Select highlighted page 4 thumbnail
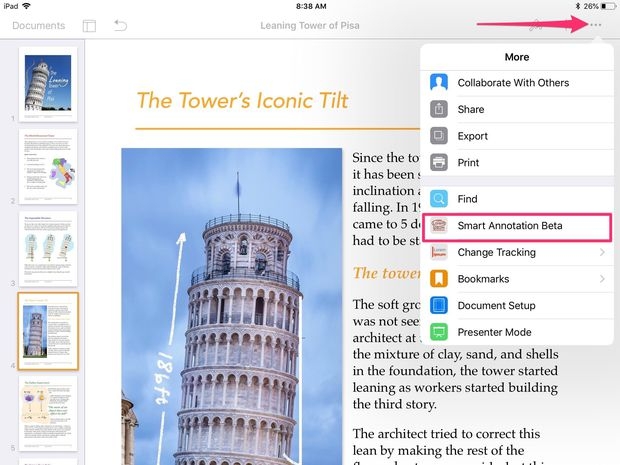620x465 pixels. coord(48,331)
